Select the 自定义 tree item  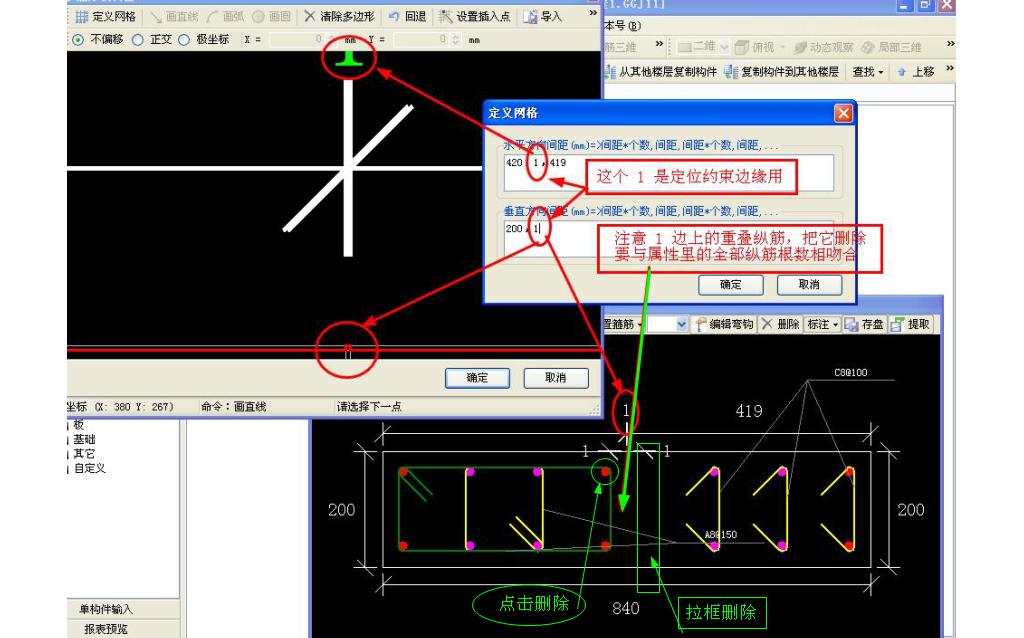point(89,468)
